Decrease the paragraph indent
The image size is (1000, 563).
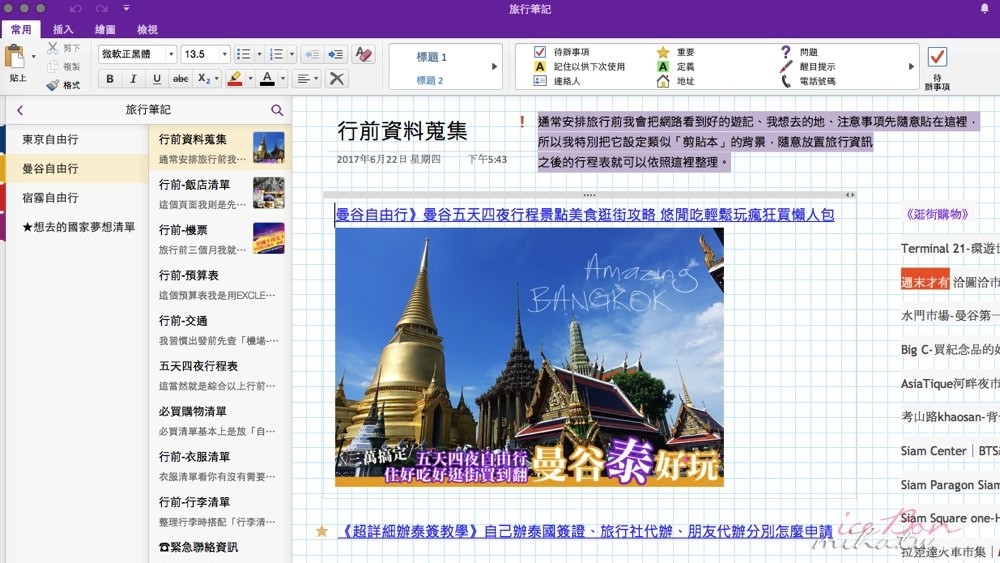tap(312, 54)
